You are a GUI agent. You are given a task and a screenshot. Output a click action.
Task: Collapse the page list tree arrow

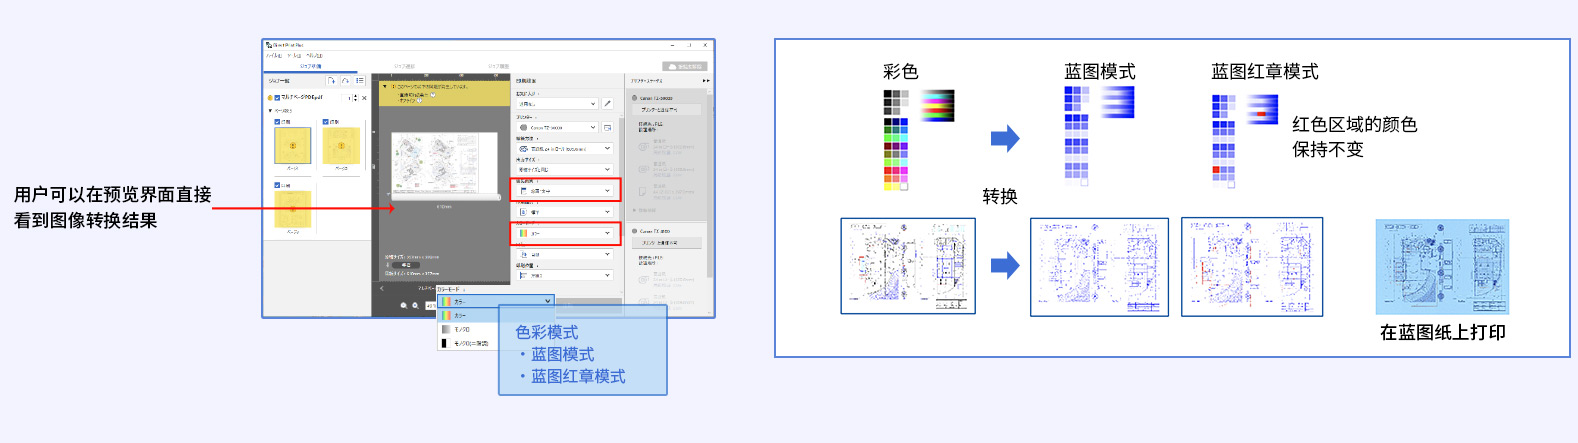[x=270, y=110]
